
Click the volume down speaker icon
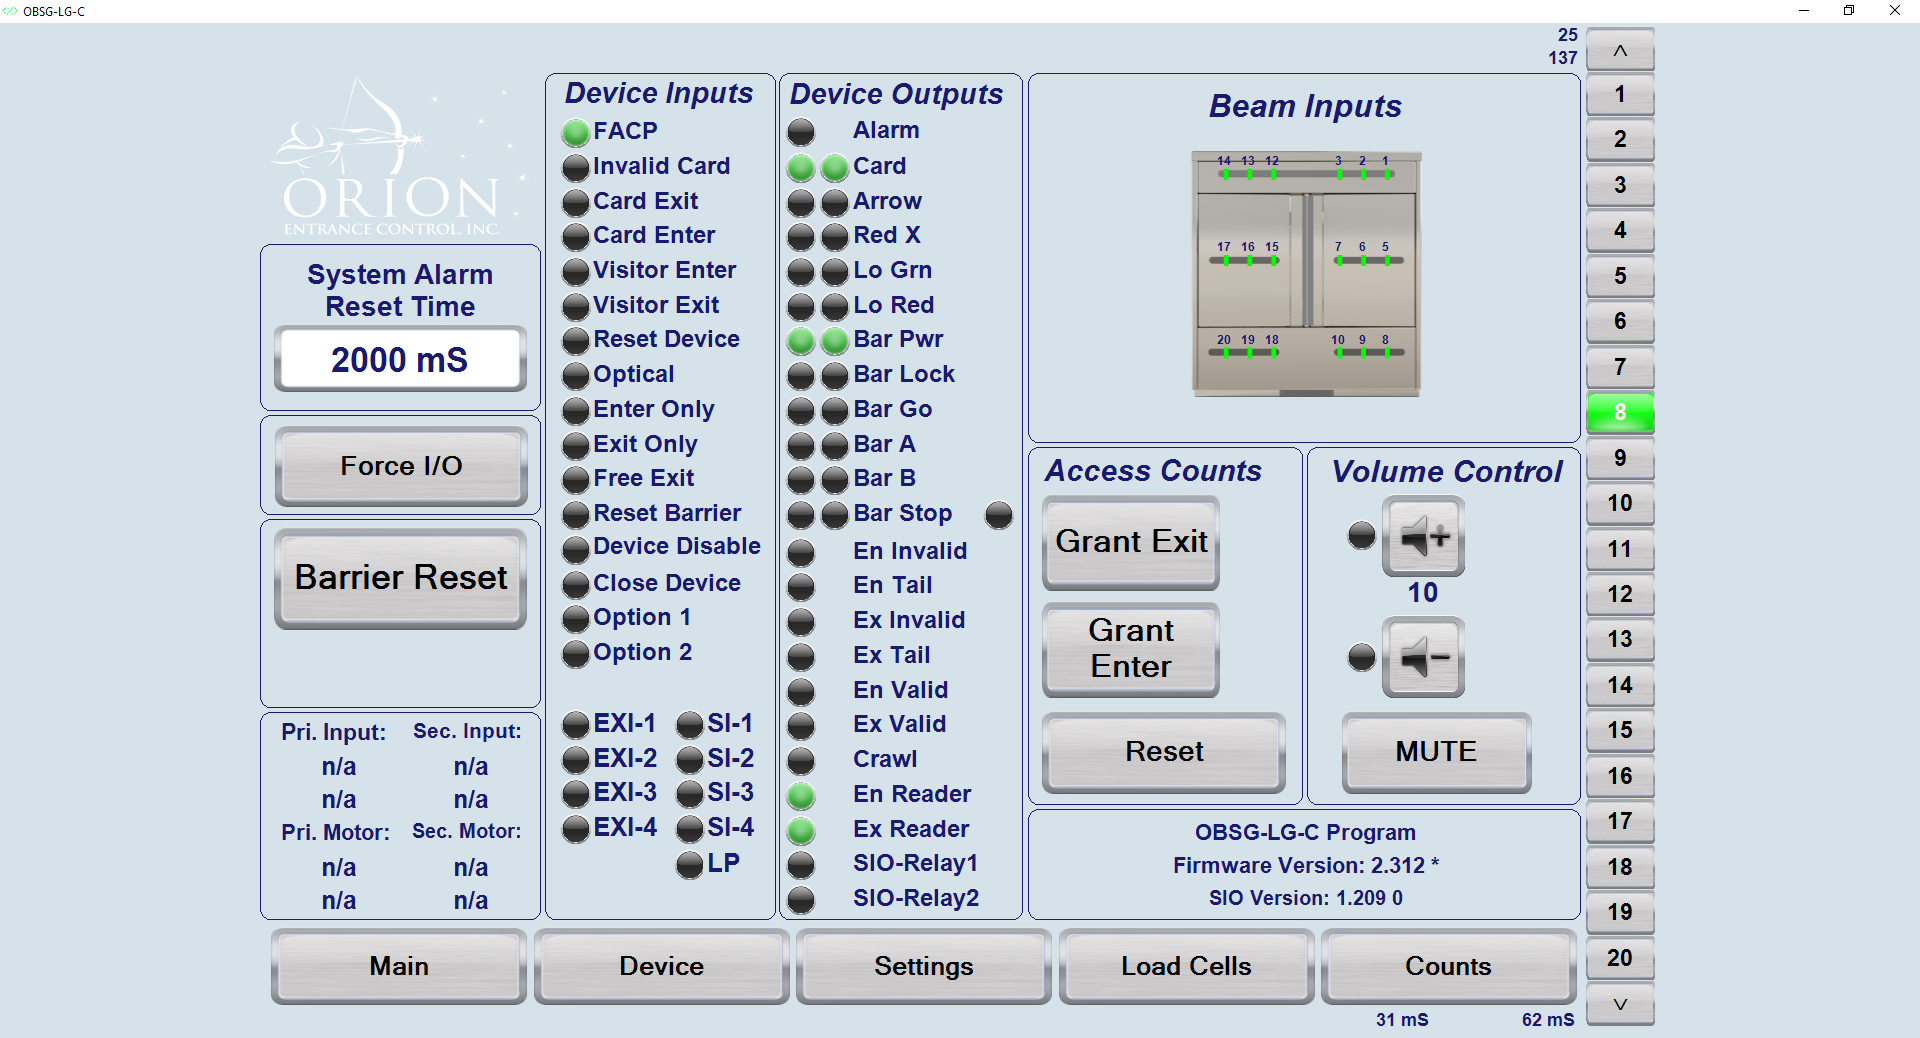click(x=1423, y=657)
